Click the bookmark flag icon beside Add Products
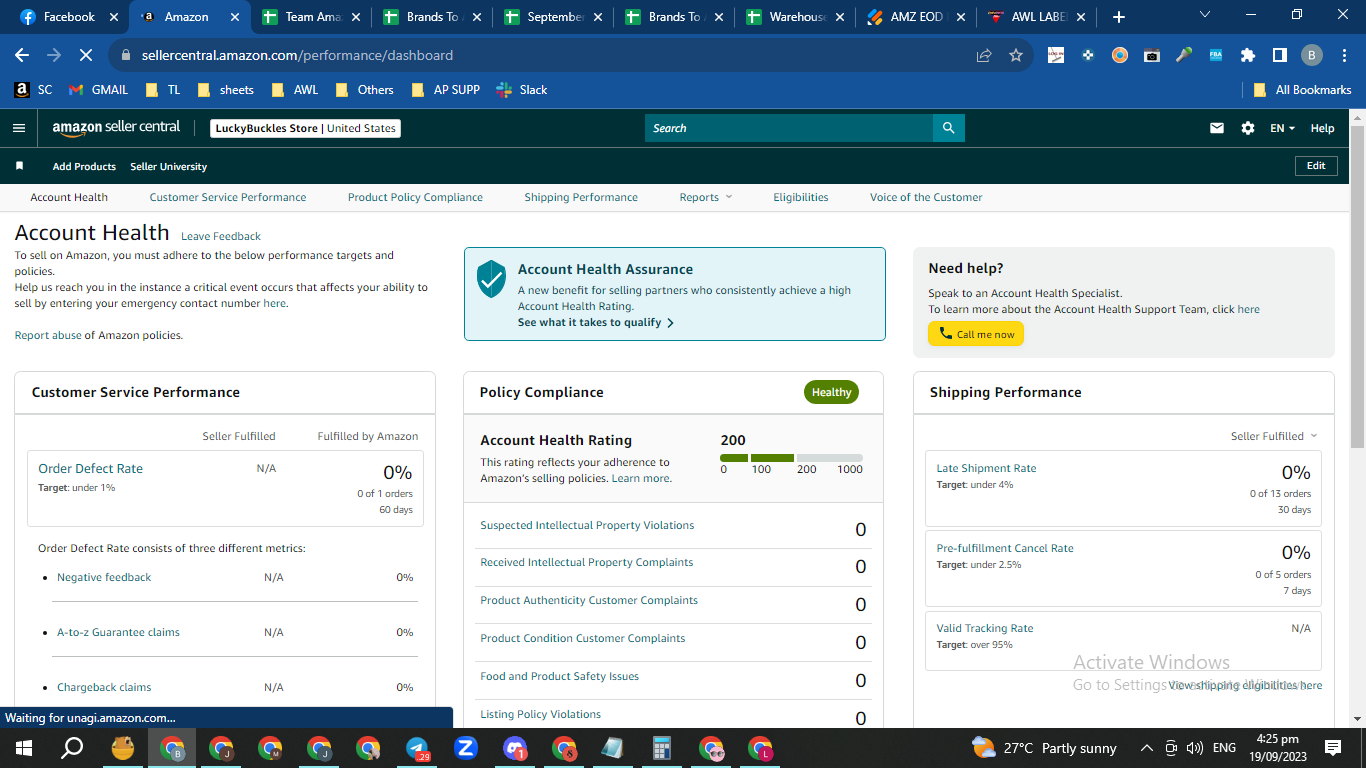This screenshot has height=768, width=1366. pos(19,166)
